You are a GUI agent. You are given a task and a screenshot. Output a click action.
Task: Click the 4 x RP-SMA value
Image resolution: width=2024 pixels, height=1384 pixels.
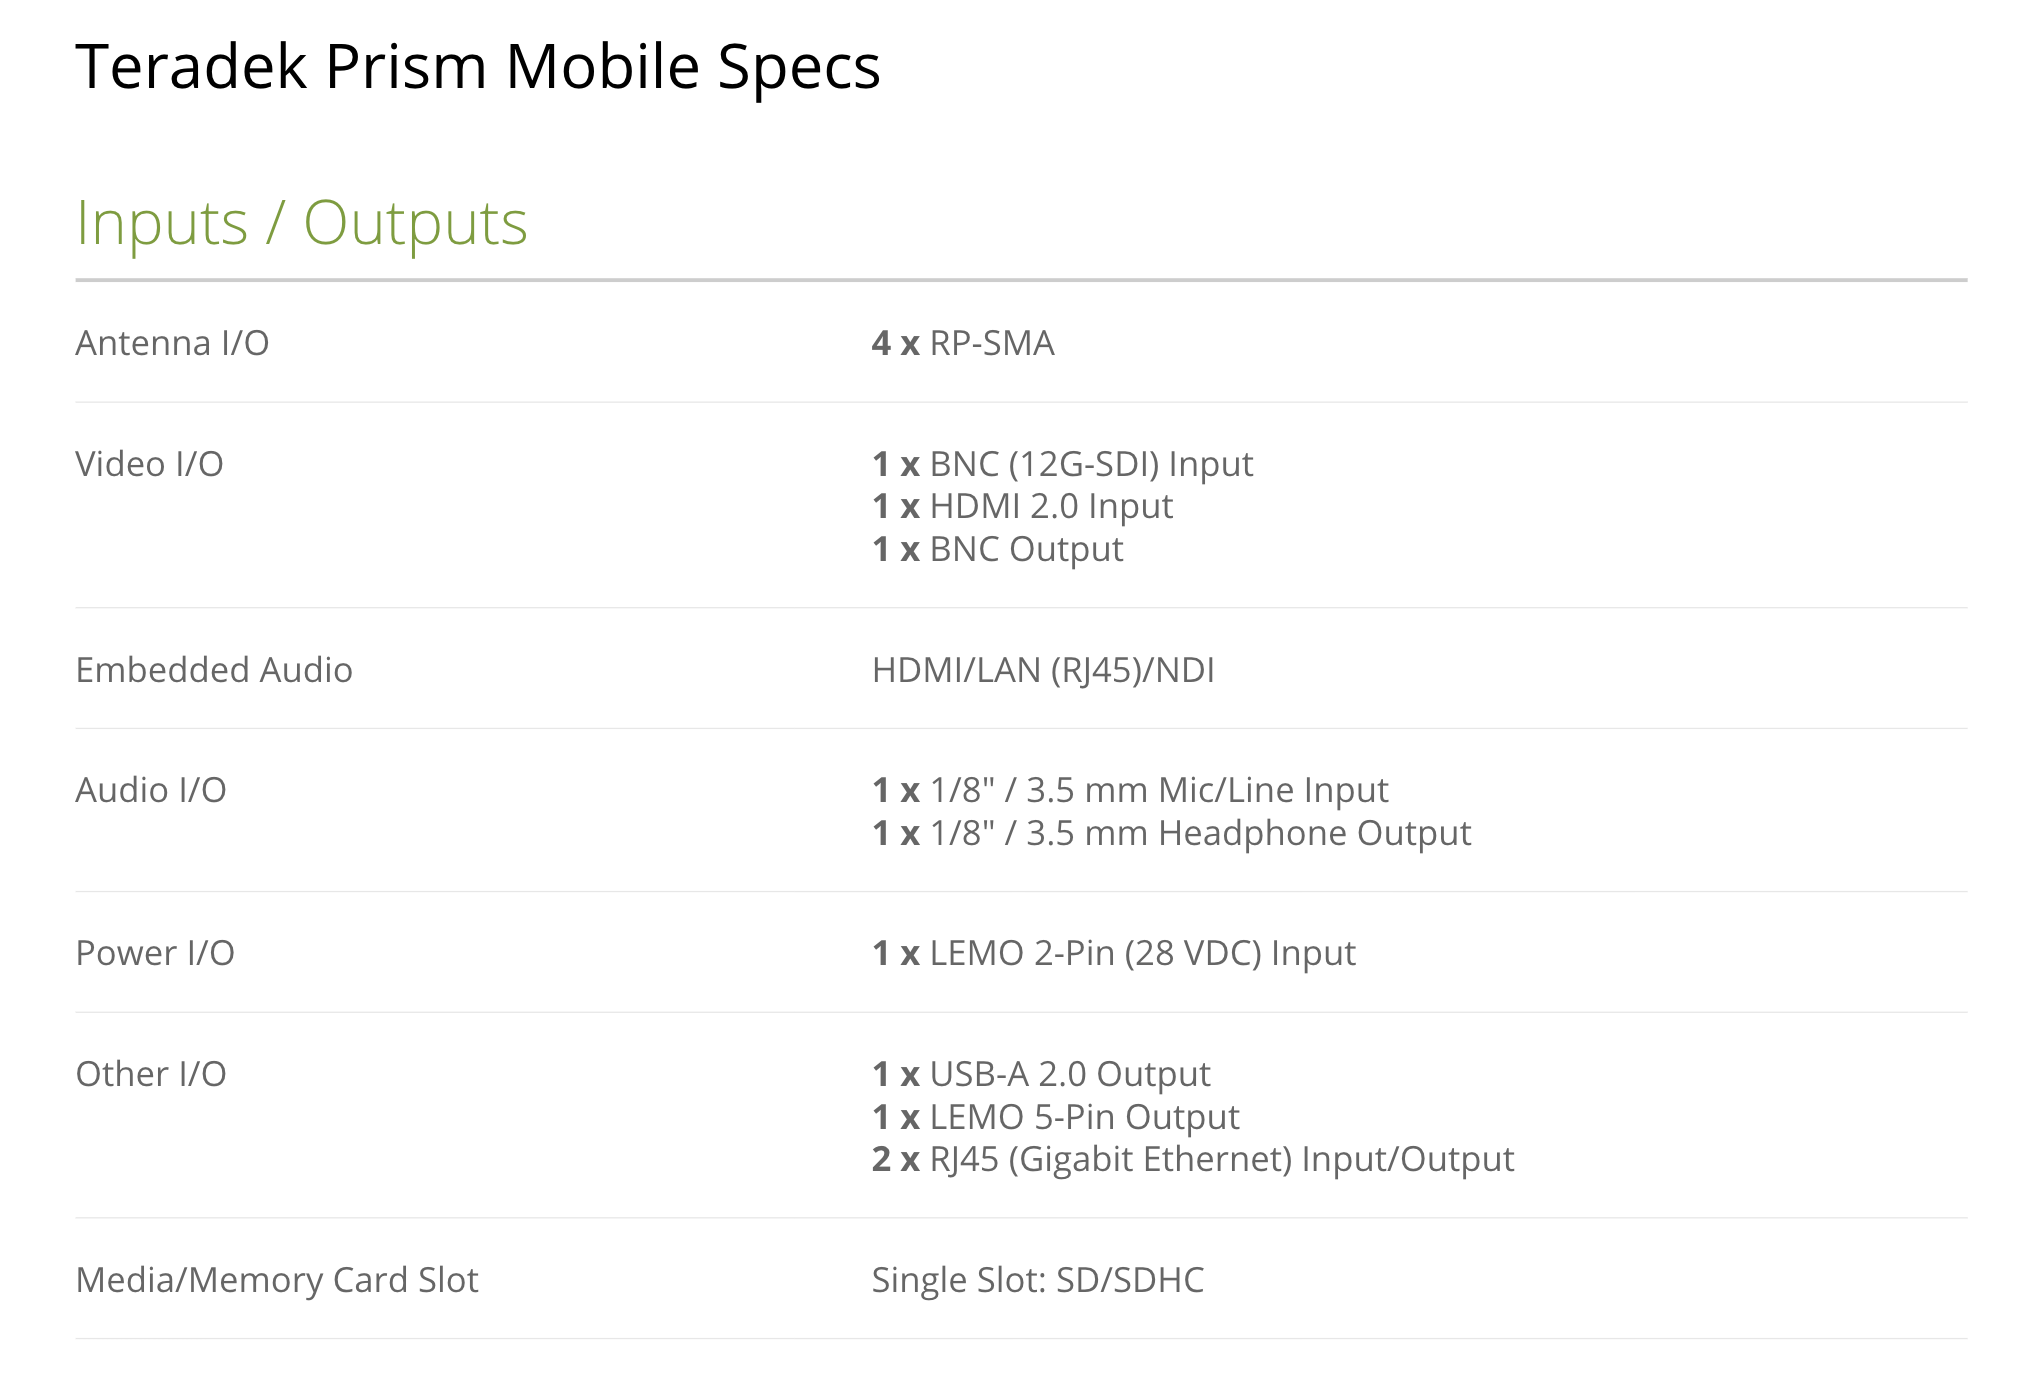point(962,343)
